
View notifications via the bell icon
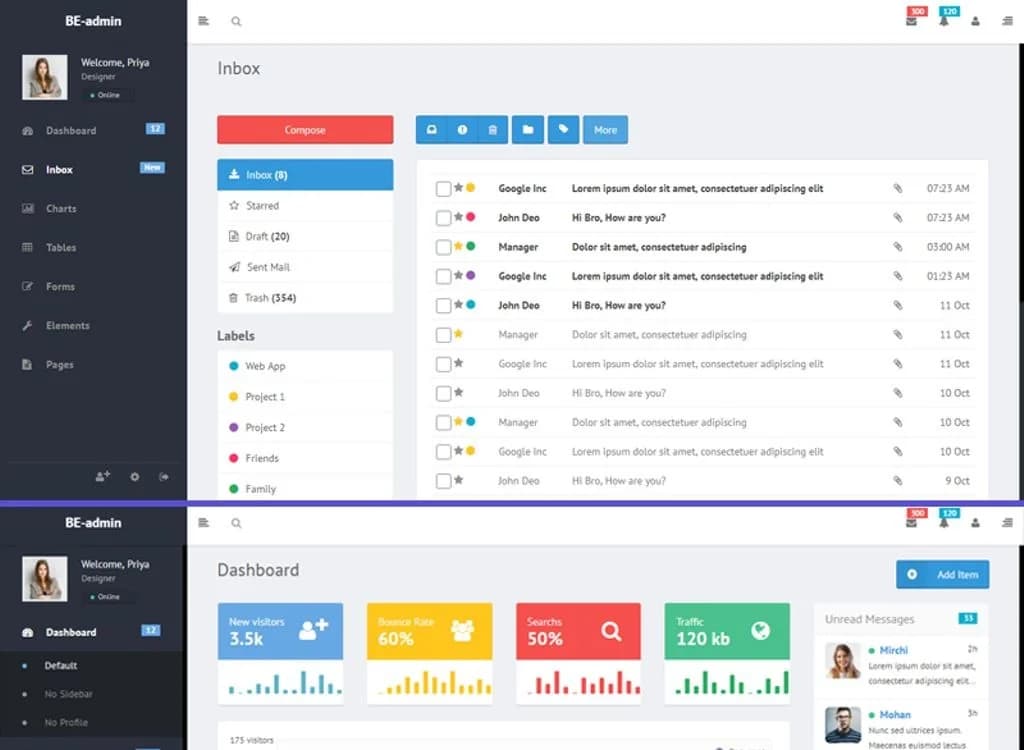pos(942,20)
